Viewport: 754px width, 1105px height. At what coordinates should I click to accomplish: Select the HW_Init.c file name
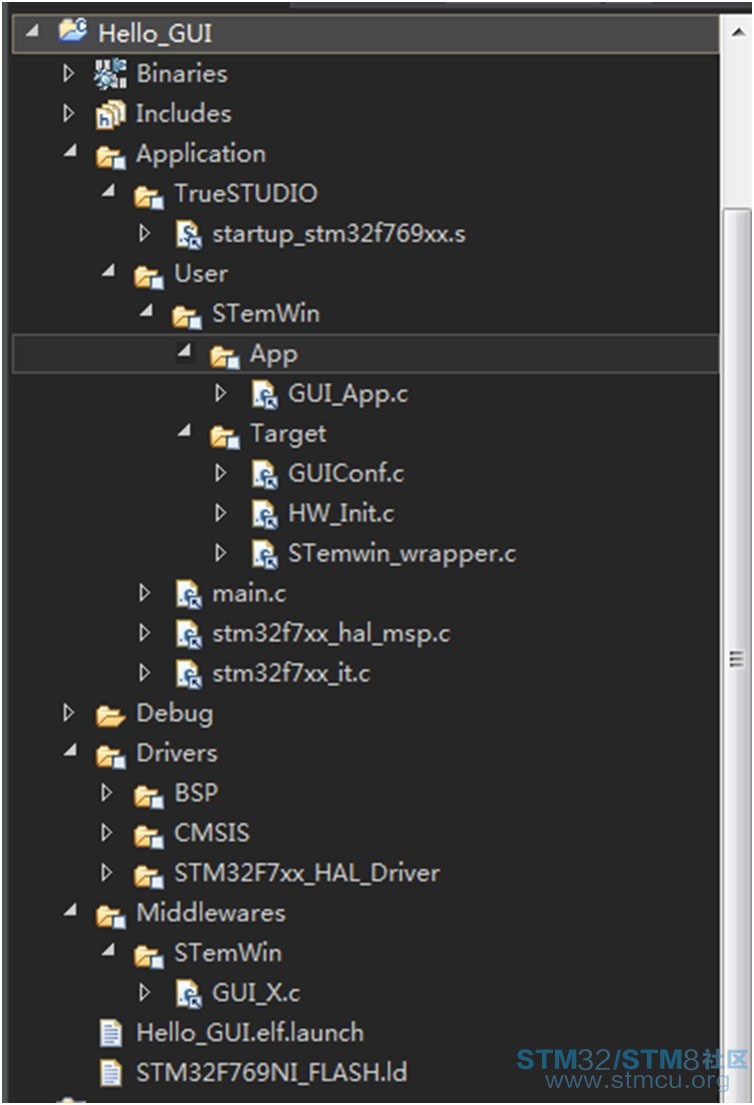tap(341, 514)
